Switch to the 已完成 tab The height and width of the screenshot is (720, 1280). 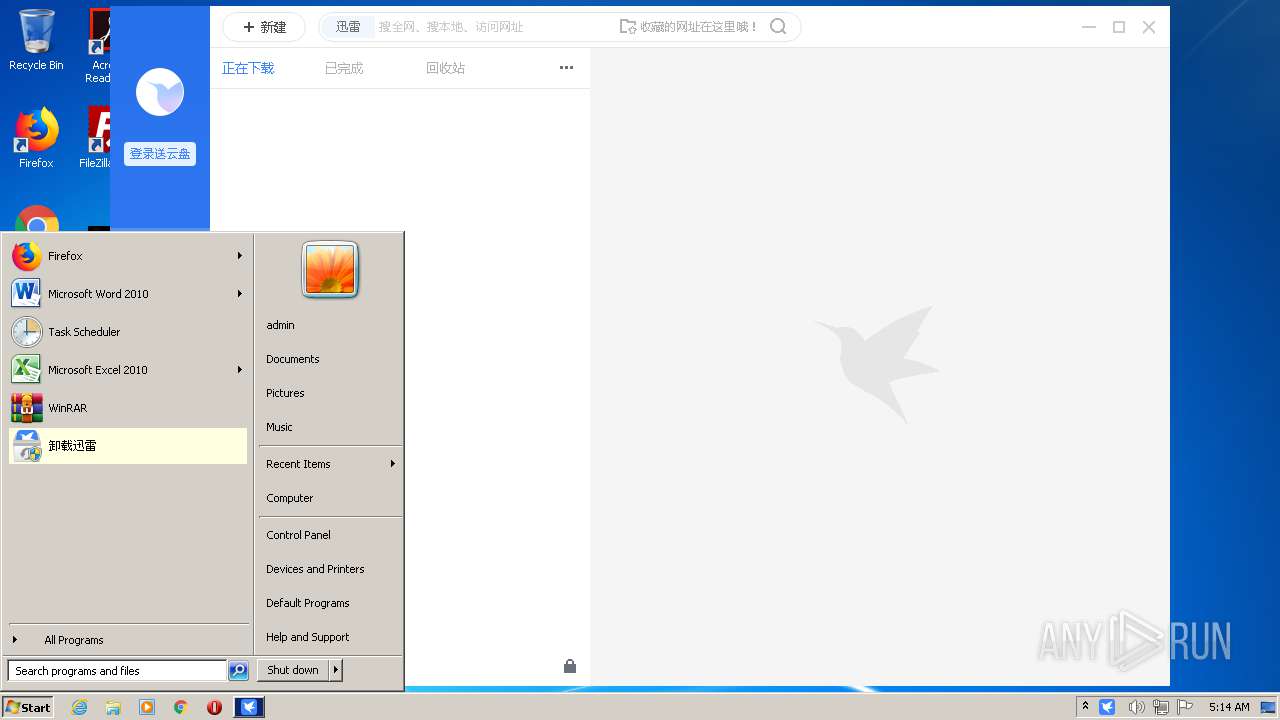[x=344, y=68]
